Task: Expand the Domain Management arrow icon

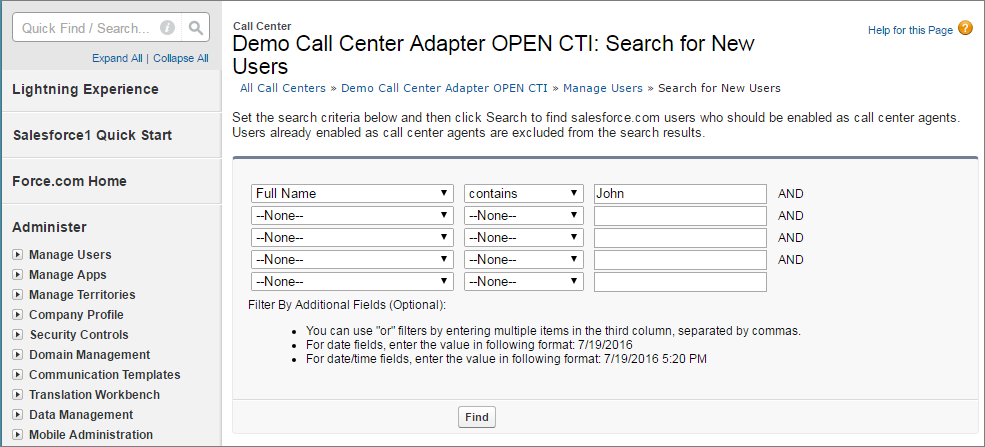Action: [18, 355]
